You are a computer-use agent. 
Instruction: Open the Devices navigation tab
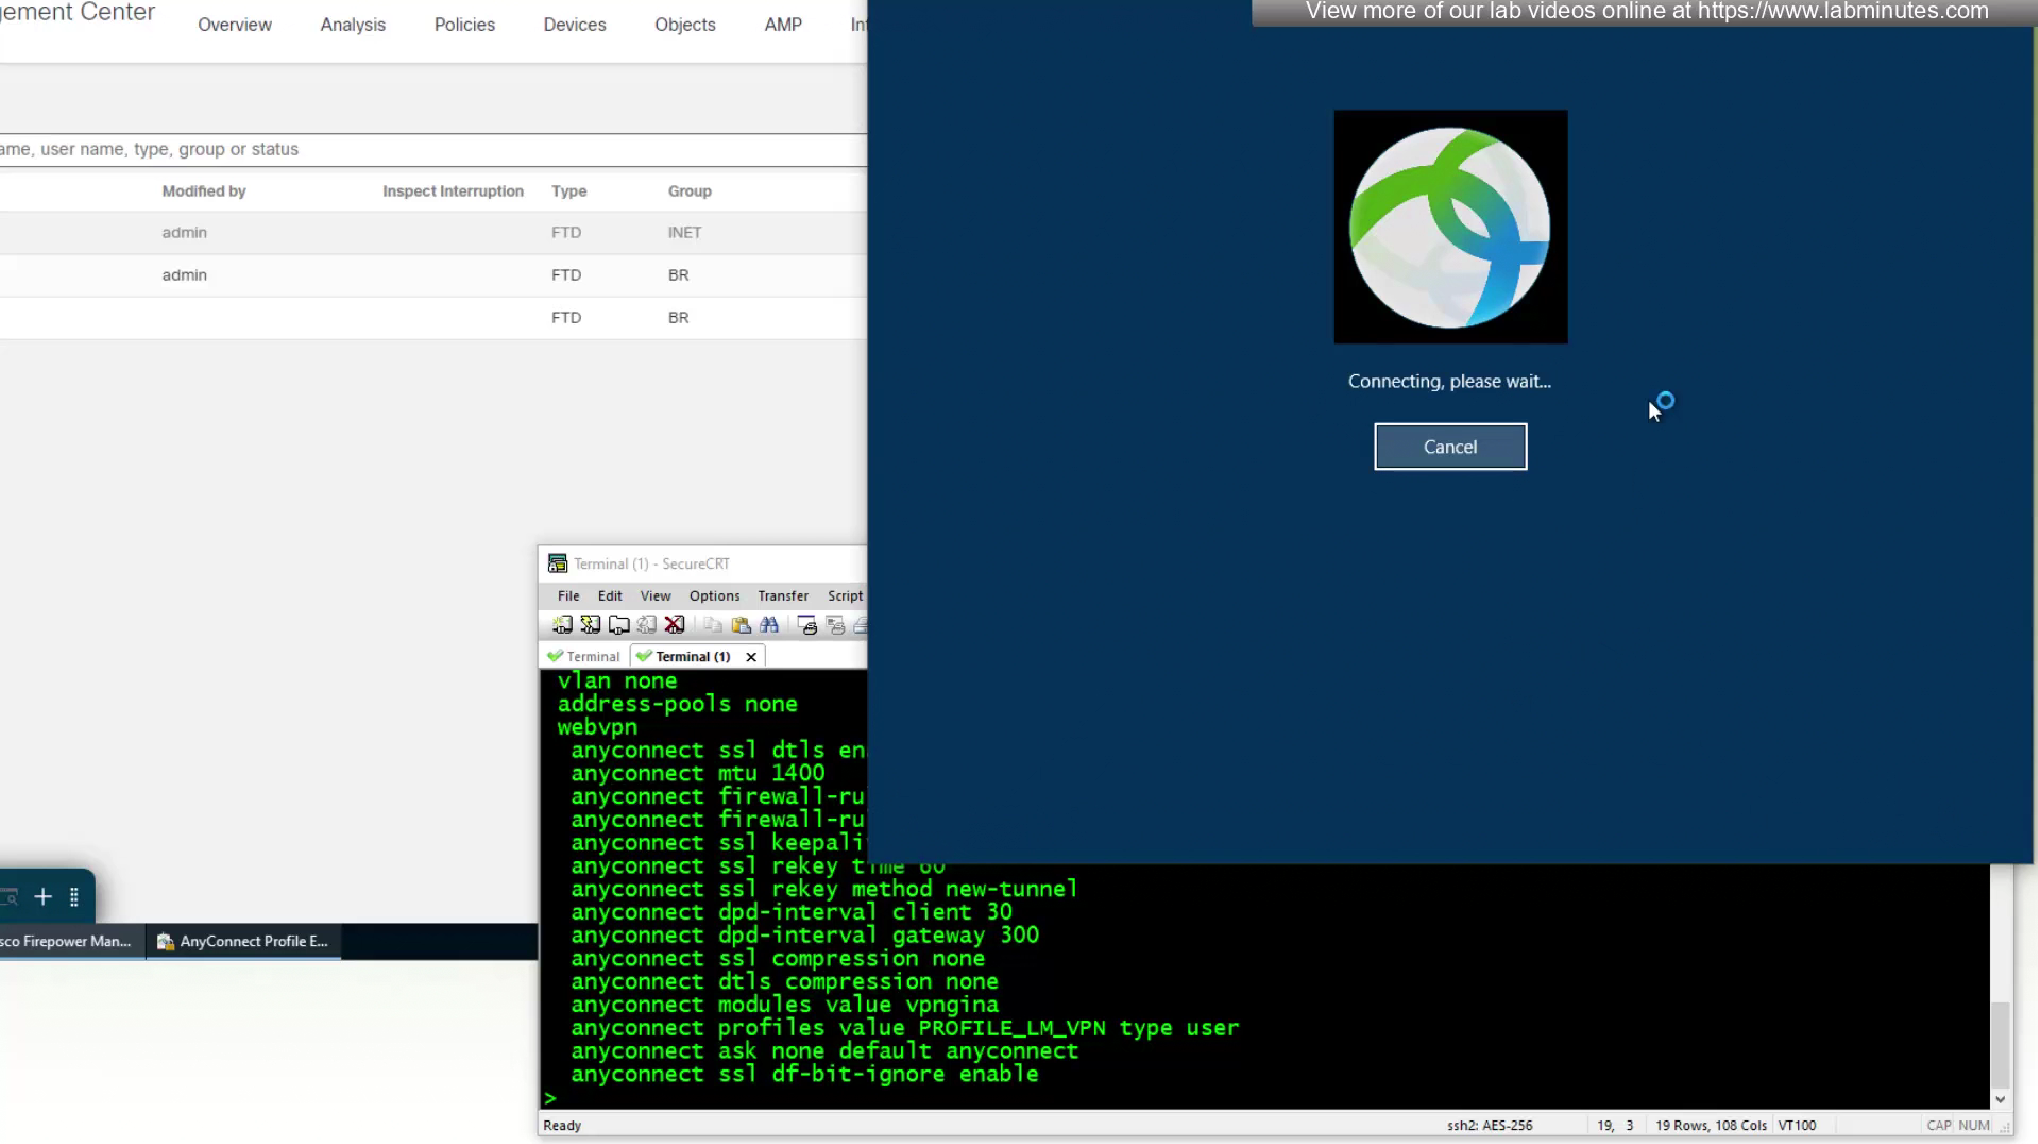tap(574, 25)
